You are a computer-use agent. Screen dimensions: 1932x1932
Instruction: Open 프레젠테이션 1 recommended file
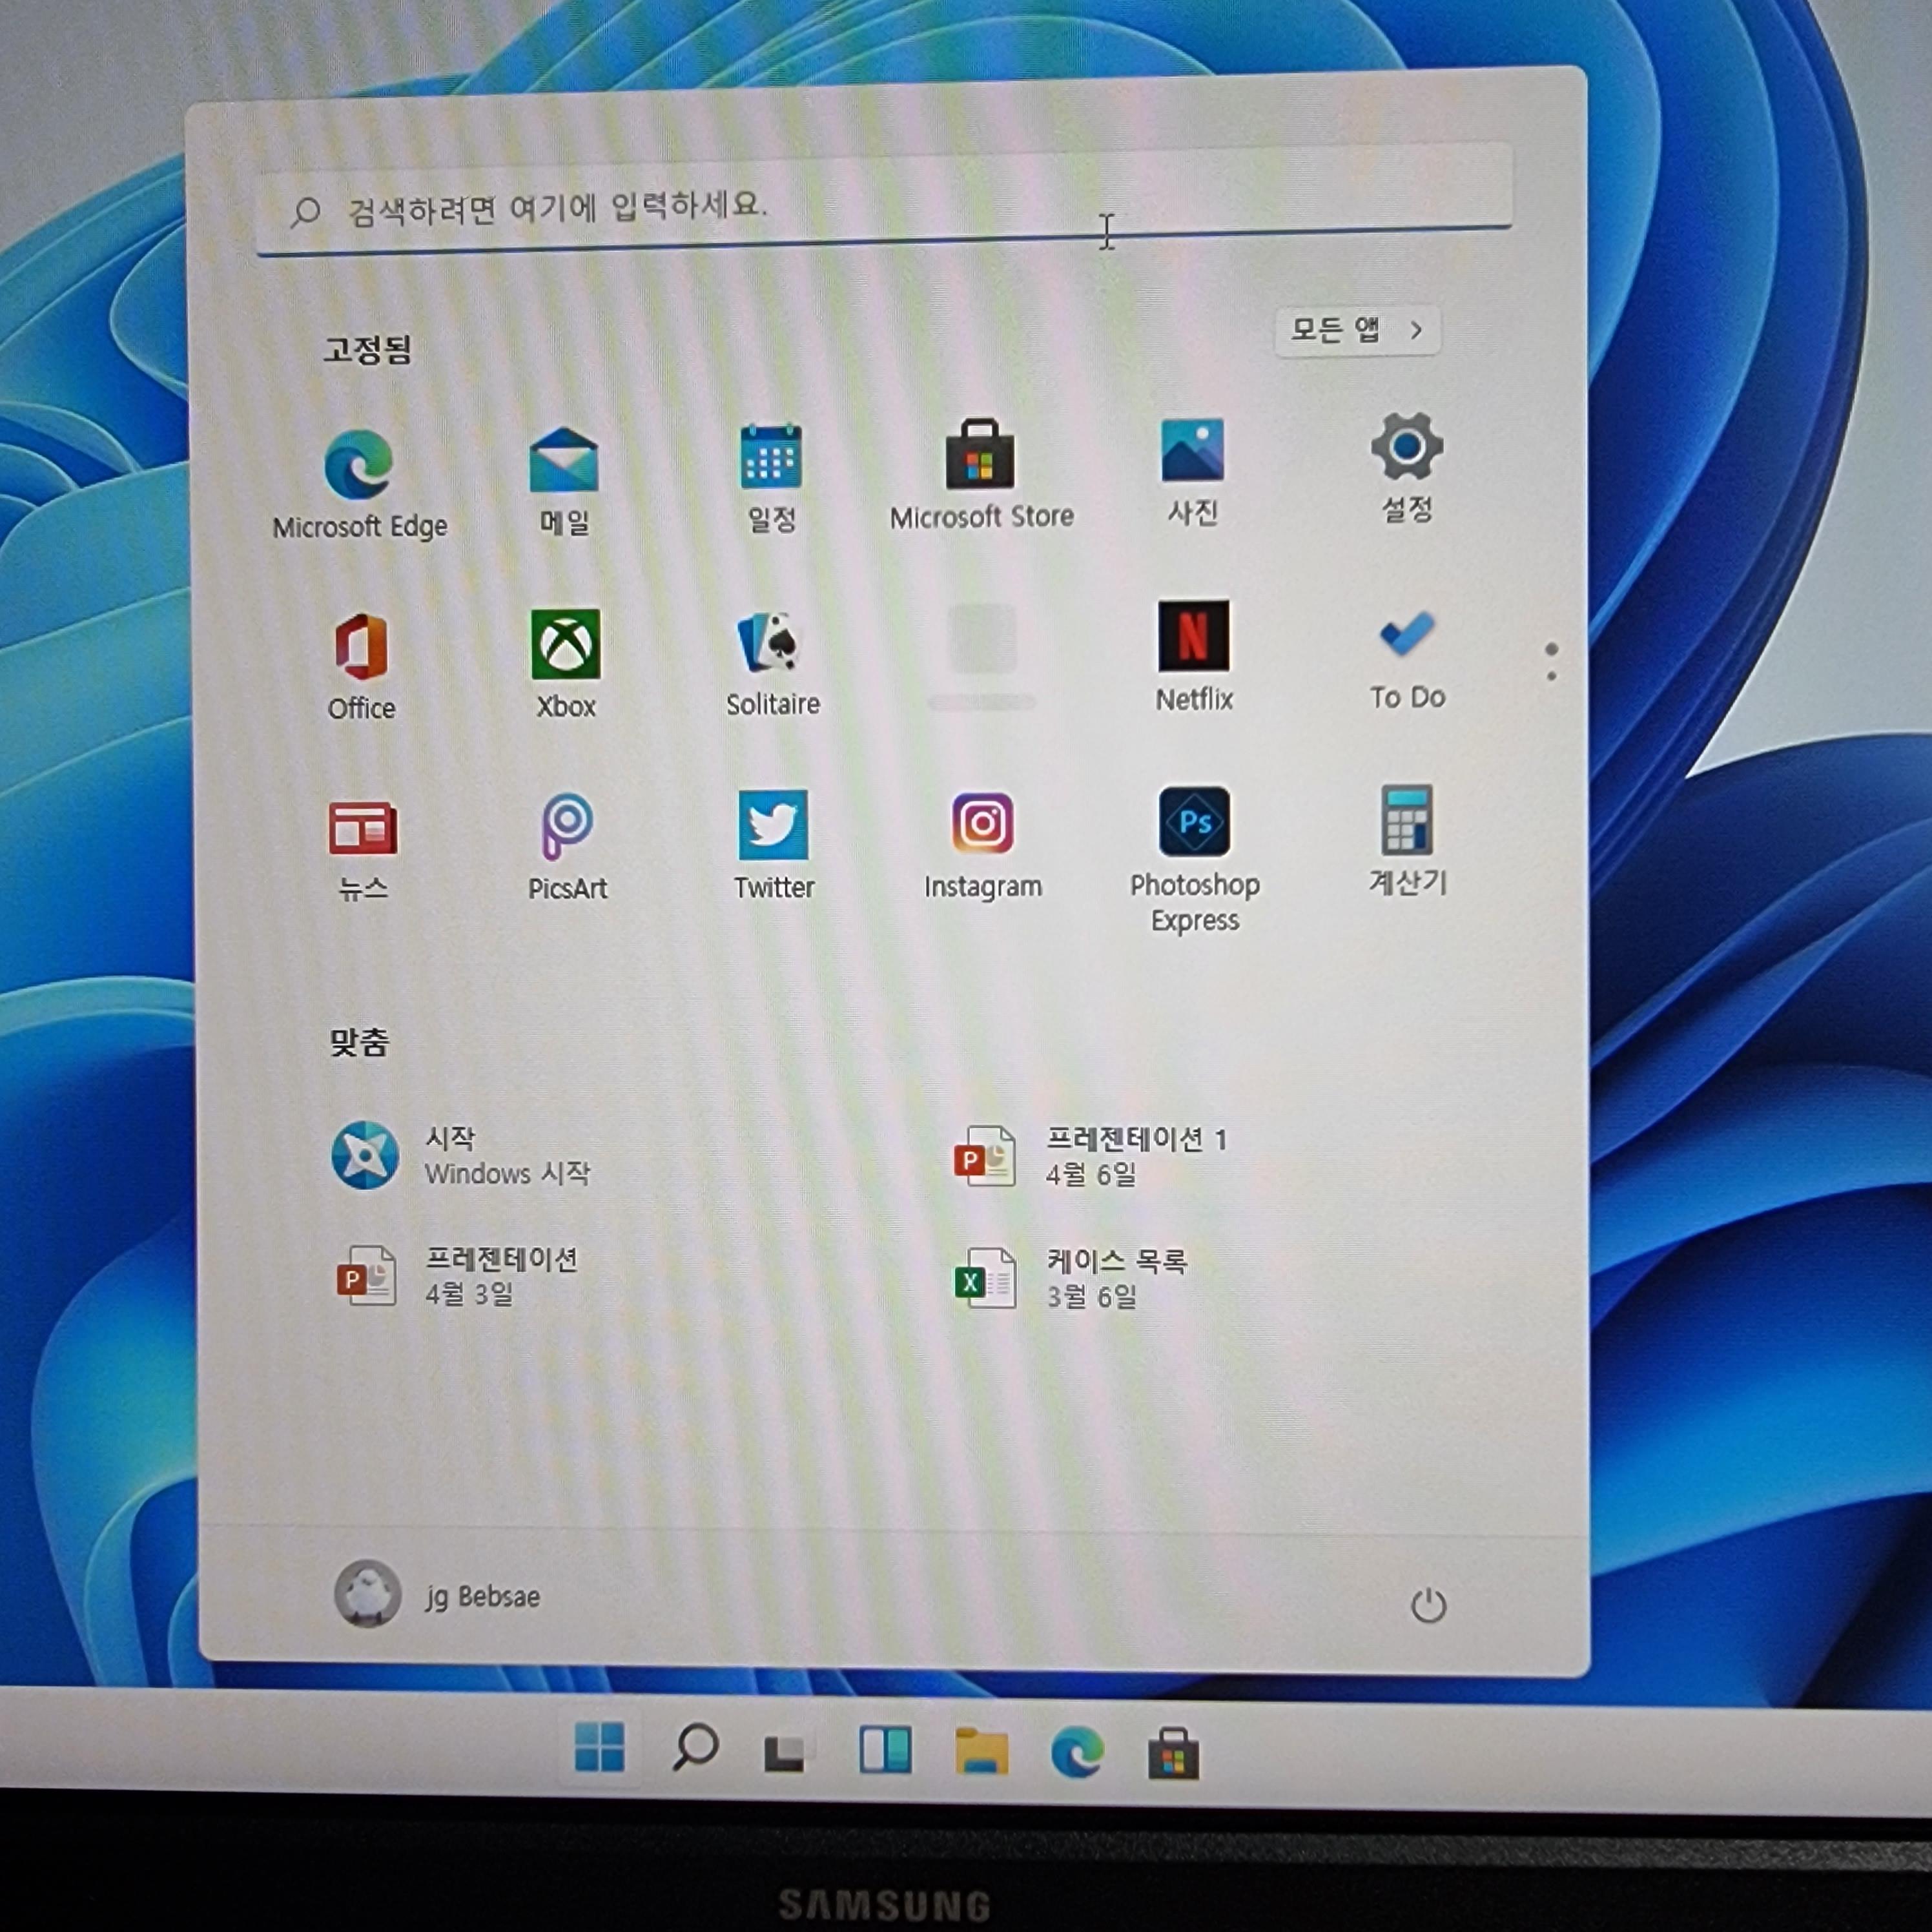coord(1090,1156)
